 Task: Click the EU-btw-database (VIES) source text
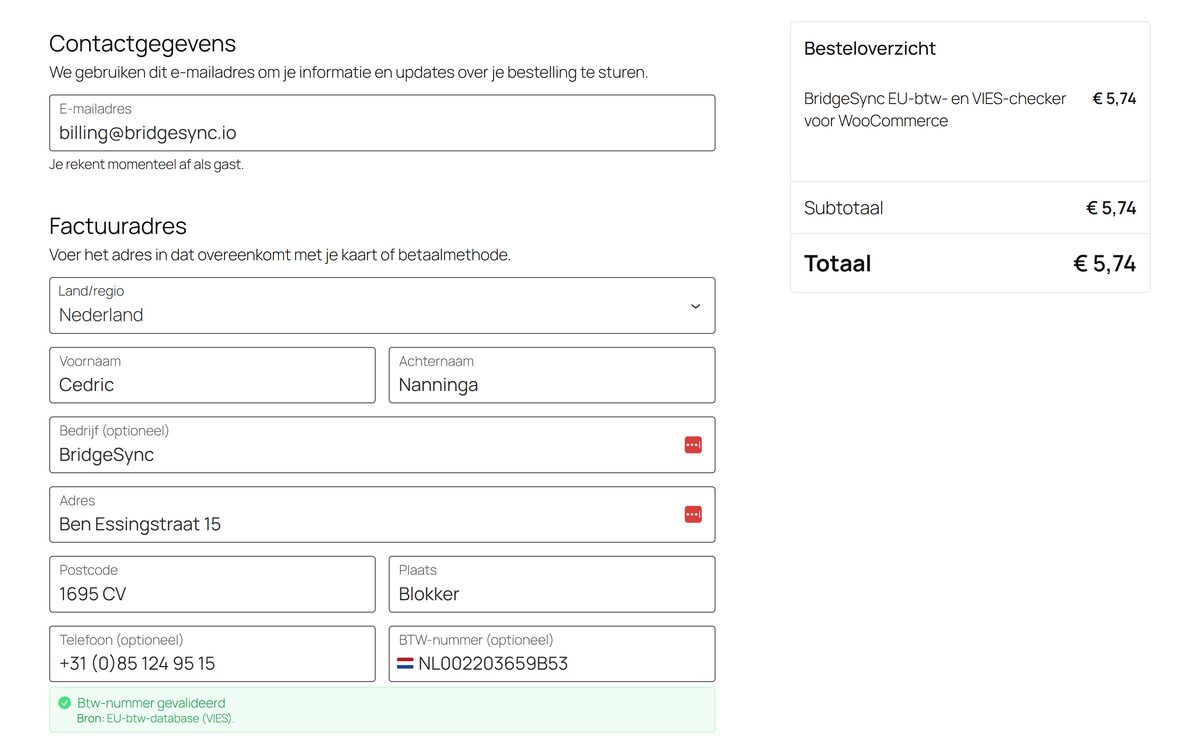170,718
